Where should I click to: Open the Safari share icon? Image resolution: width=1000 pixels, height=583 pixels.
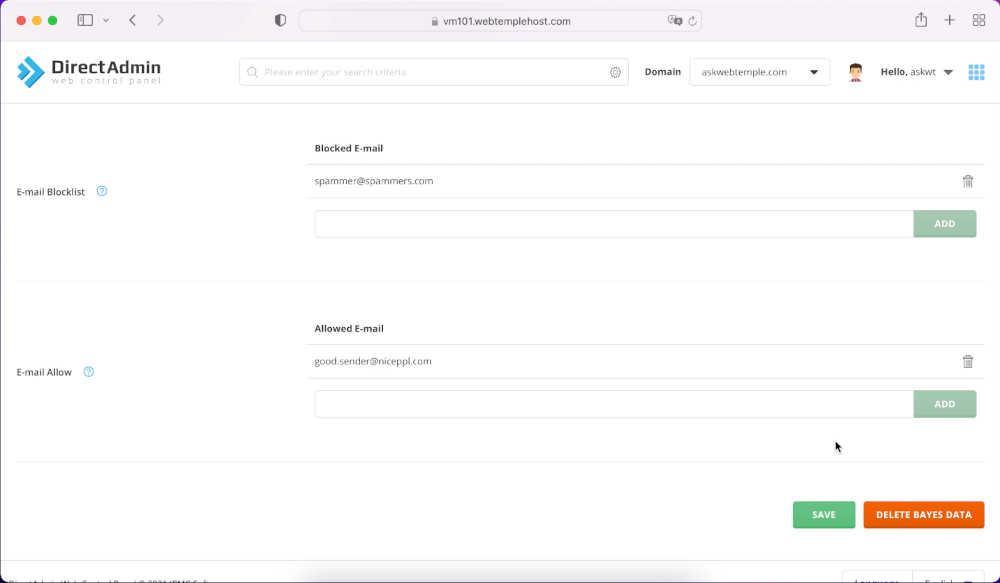(921, 20)
